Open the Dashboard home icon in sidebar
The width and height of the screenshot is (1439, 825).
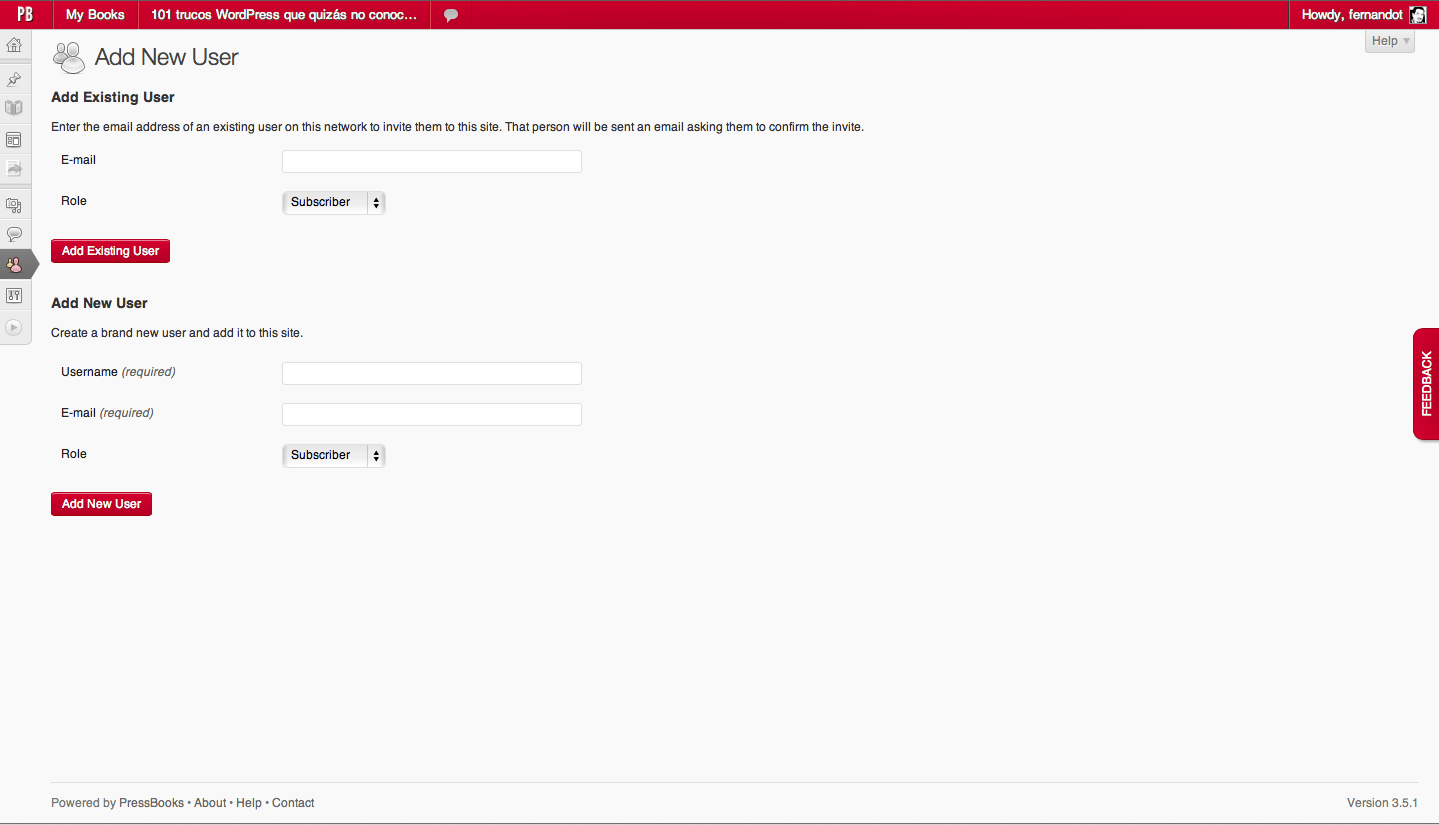(x=14, y=45)
